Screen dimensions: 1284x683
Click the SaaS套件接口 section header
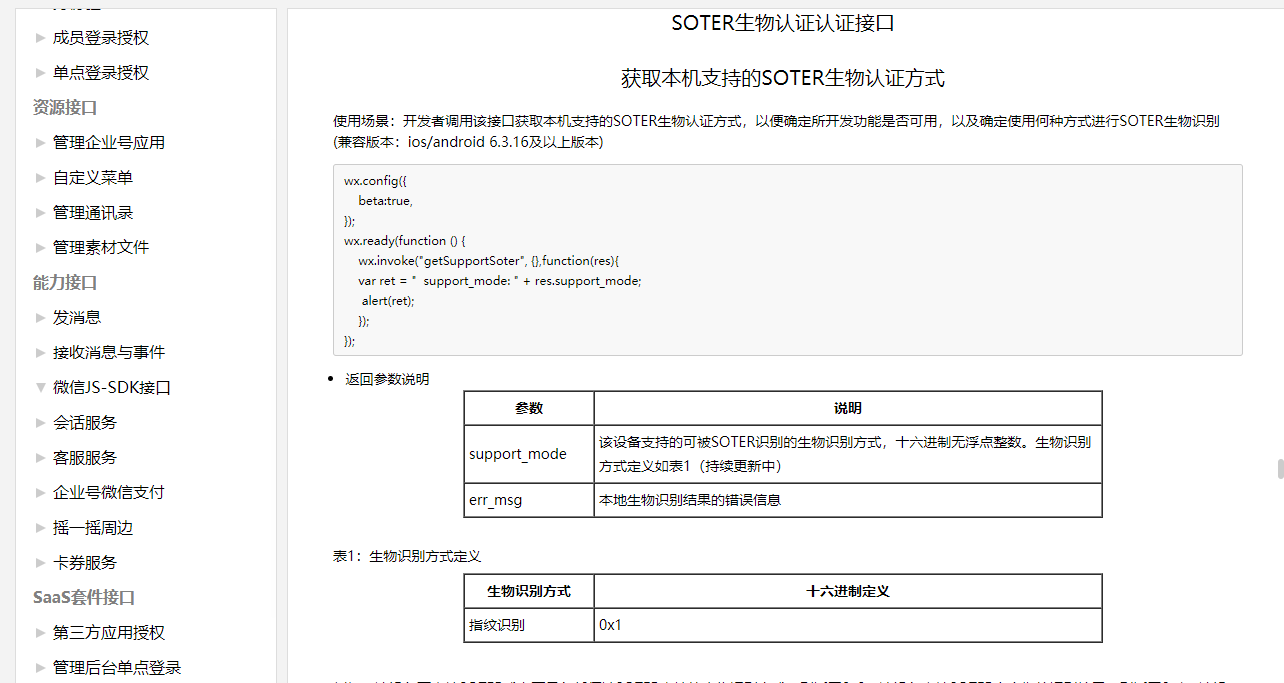tap(84, 598)
